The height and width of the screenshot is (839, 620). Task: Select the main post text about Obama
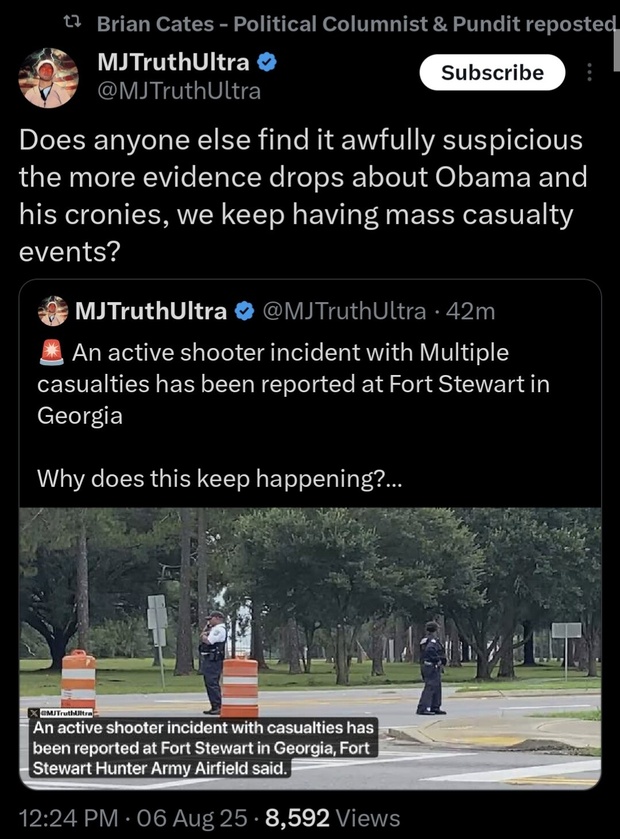click(x=300, y=195)
